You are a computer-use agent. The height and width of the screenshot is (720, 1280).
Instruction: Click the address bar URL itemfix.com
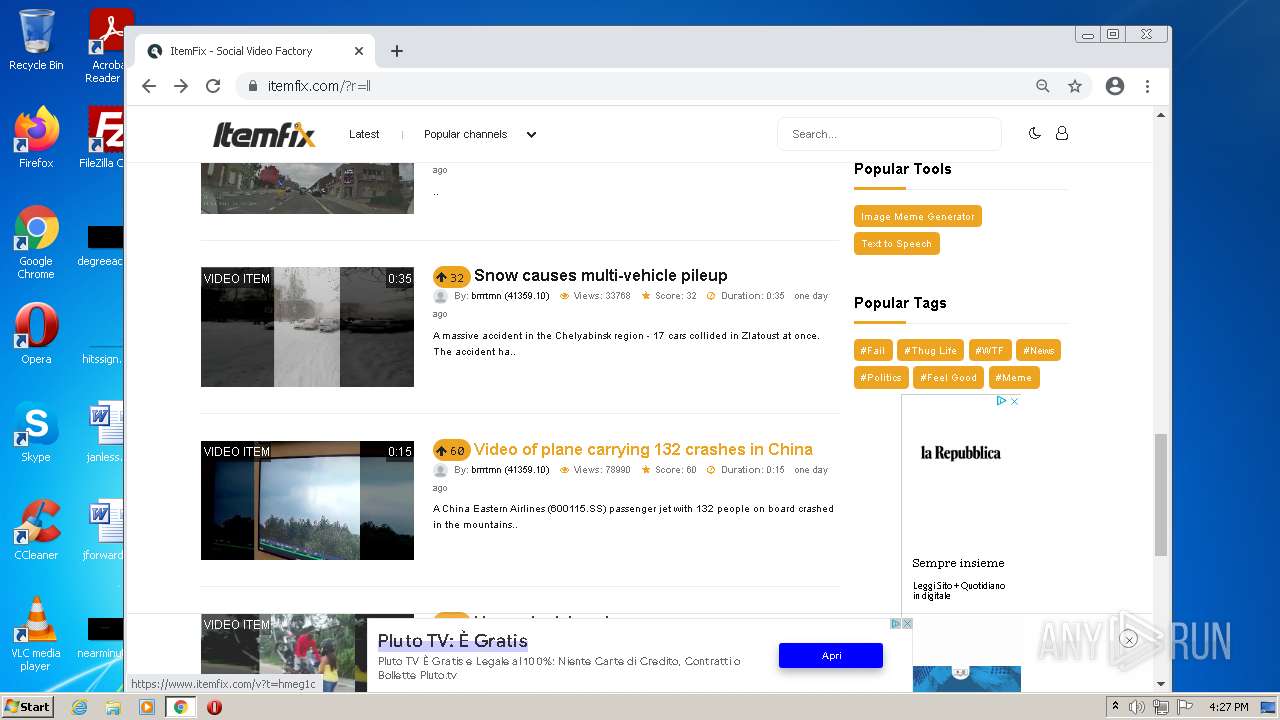[x=319, y=86]
